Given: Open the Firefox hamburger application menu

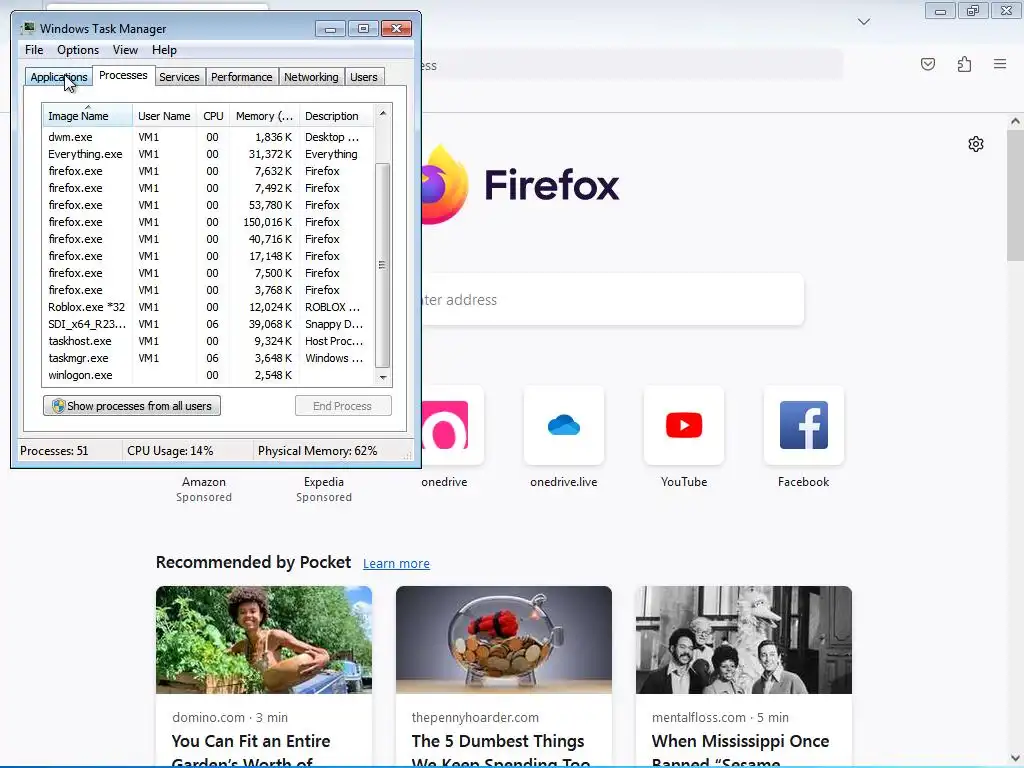Looking at the screenshot, I should coord(1000,64).
